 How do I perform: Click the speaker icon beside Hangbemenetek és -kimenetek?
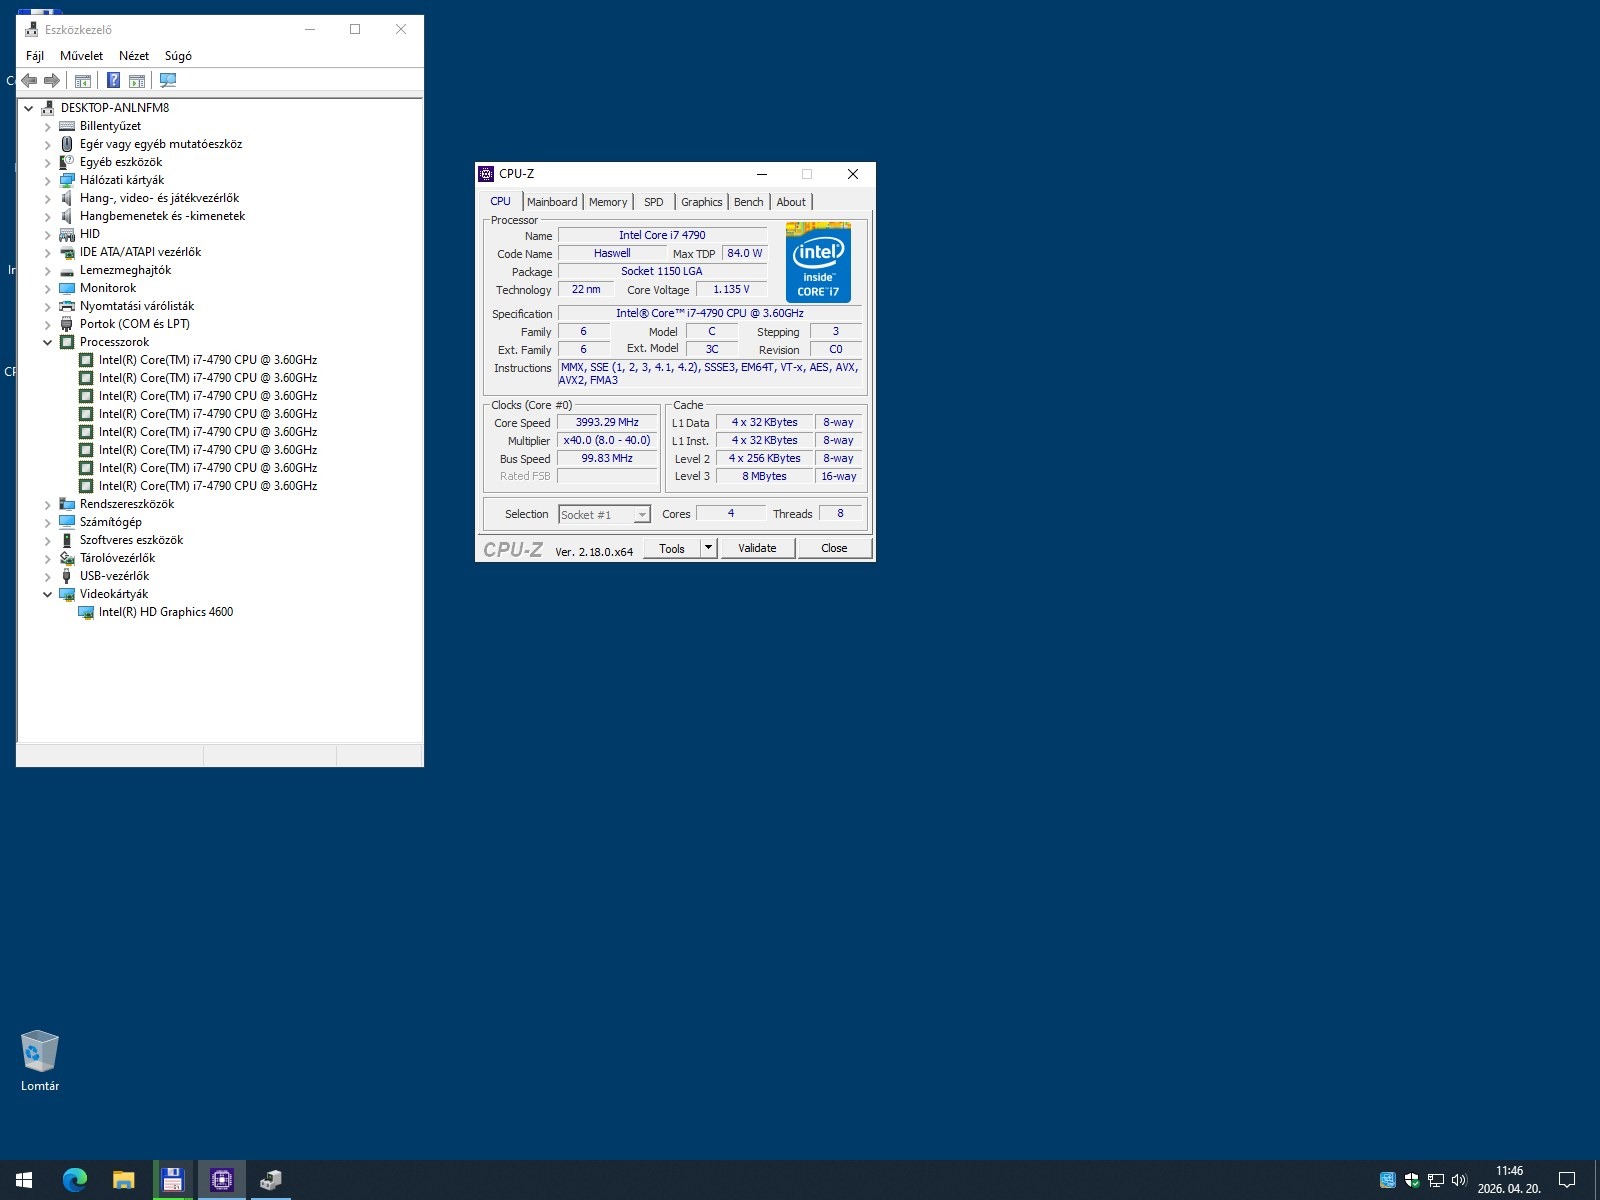tap(67, 216)
